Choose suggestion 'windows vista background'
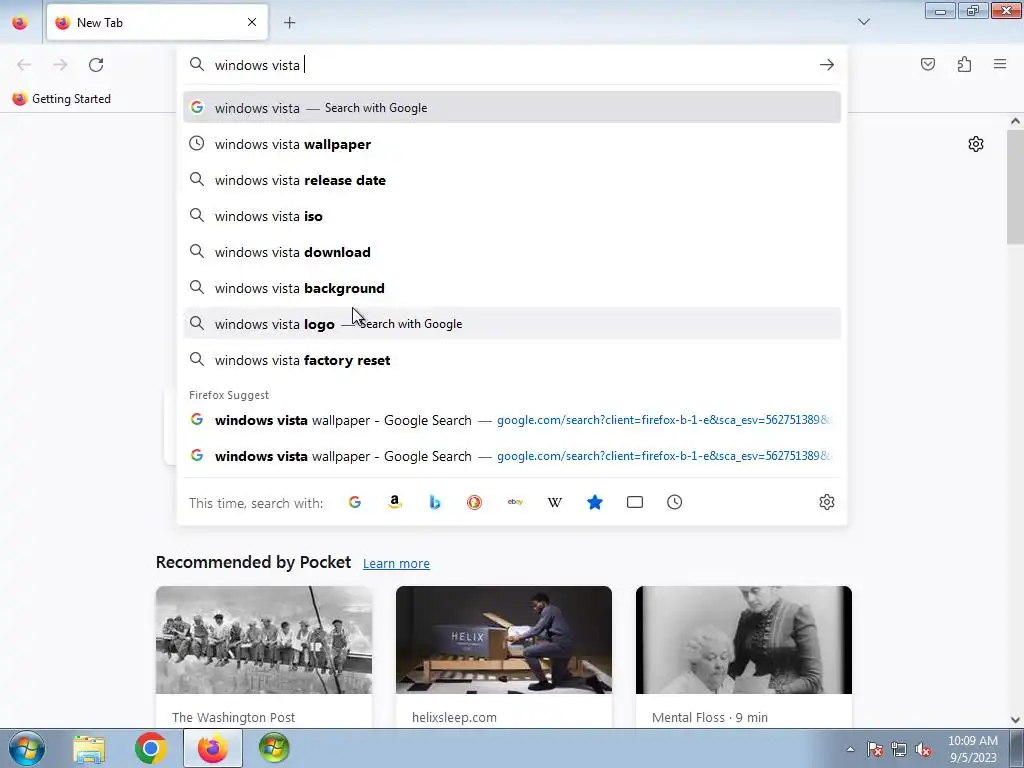This screenshot has height=768, width=1024. coord(512,287)
